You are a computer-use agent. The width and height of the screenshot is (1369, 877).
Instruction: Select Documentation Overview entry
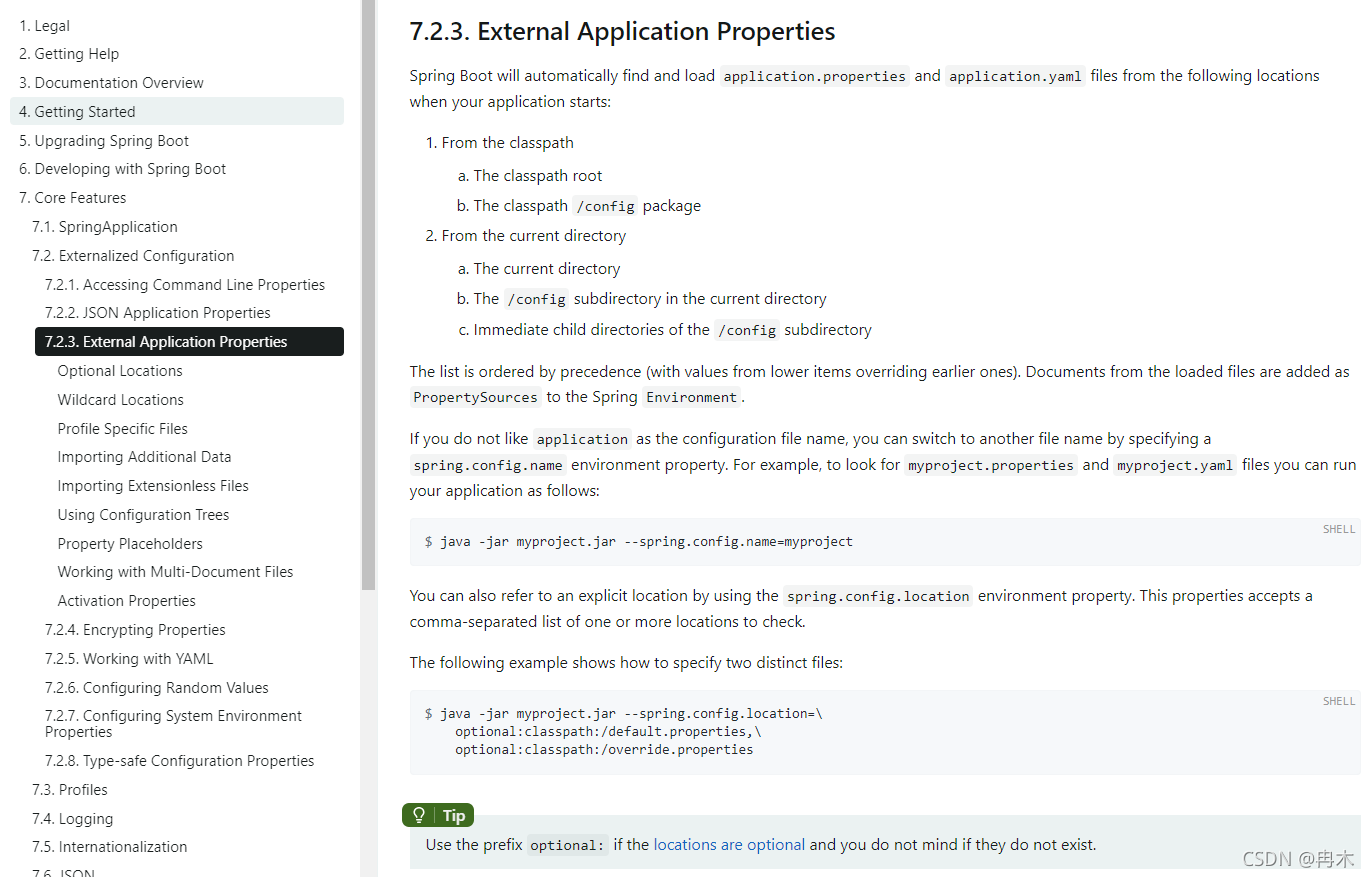click(x=111, y=83)
